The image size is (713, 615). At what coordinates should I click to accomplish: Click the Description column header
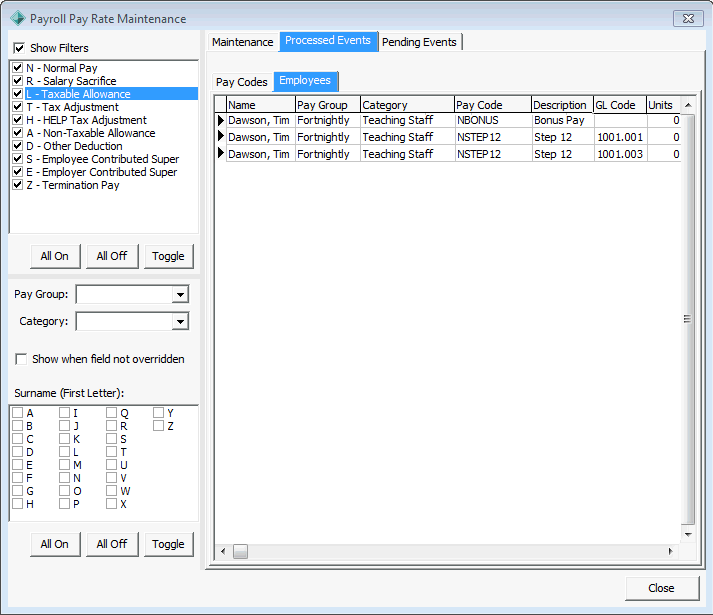click(x=562, y=105)
